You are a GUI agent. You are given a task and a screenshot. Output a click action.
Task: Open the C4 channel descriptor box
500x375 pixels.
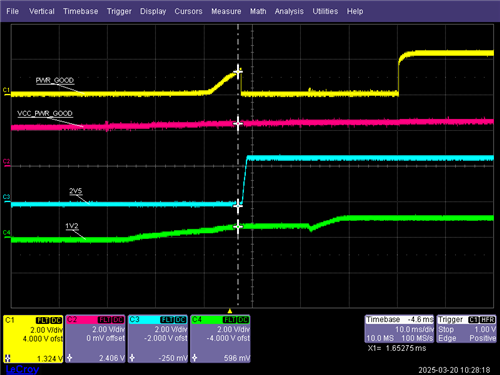tap(220, 339)
